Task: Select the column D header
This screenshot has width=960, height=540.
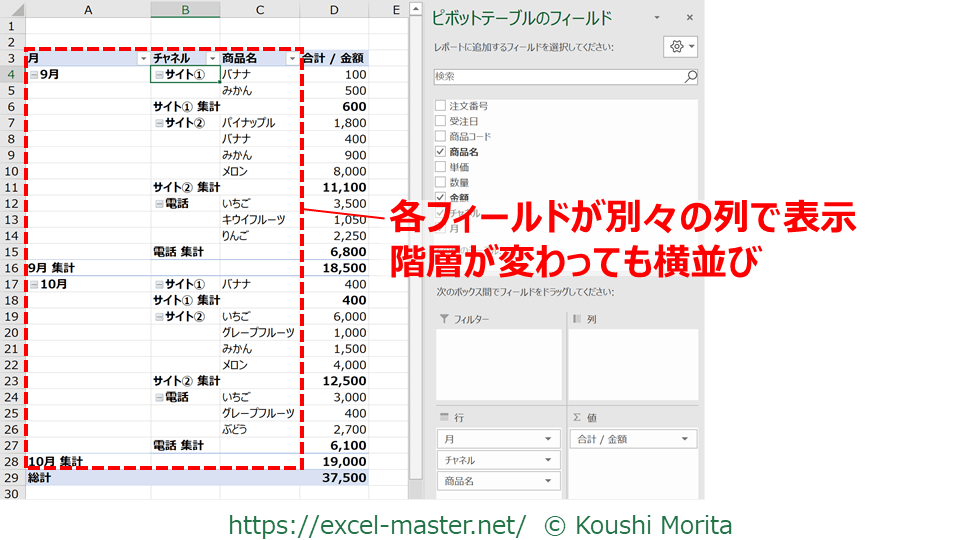Action: click(334, 9)
